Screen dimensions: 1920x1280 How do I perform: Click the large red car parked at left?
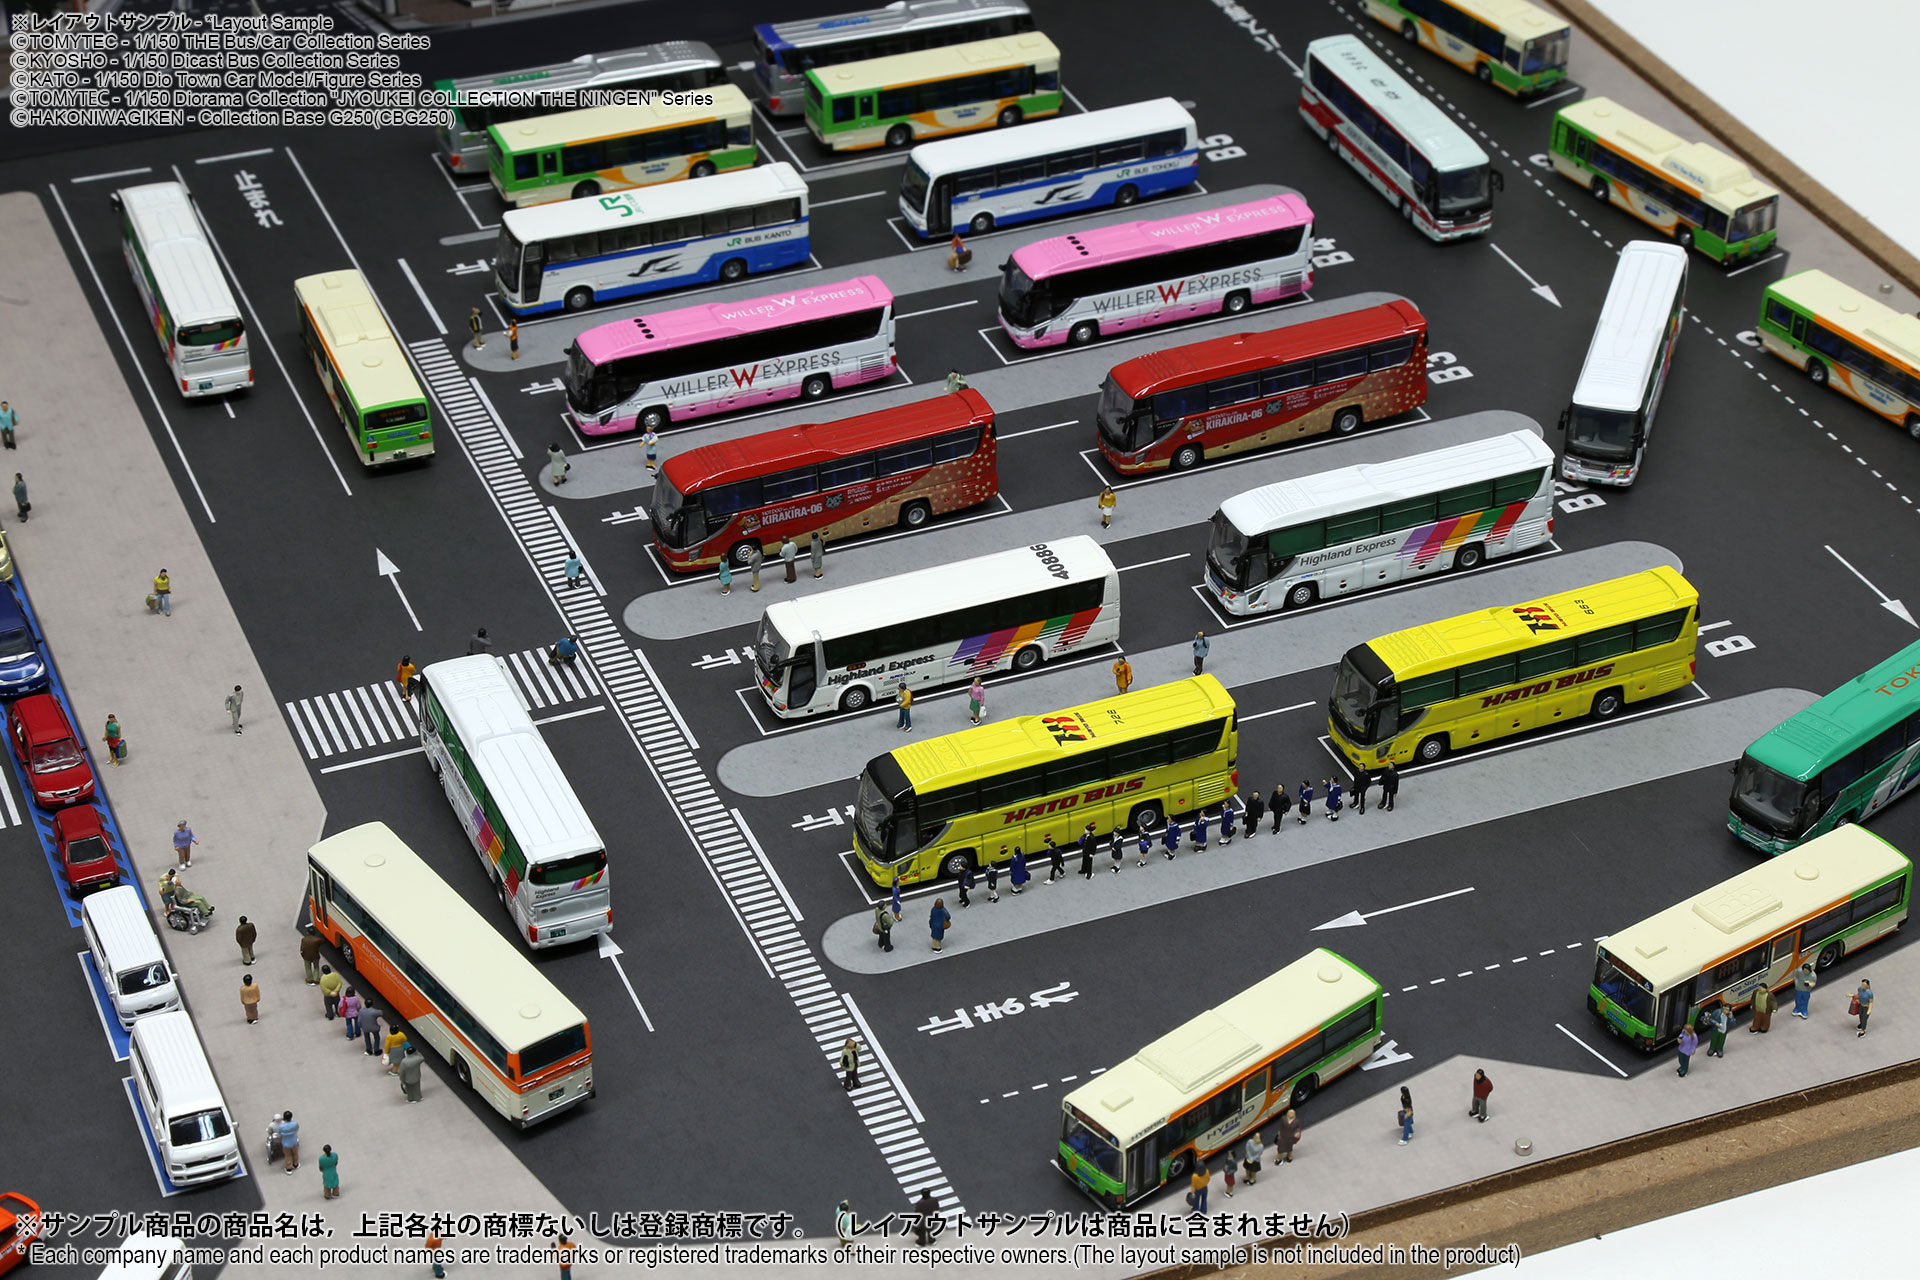pyautogui.click(x=50, y=750)
